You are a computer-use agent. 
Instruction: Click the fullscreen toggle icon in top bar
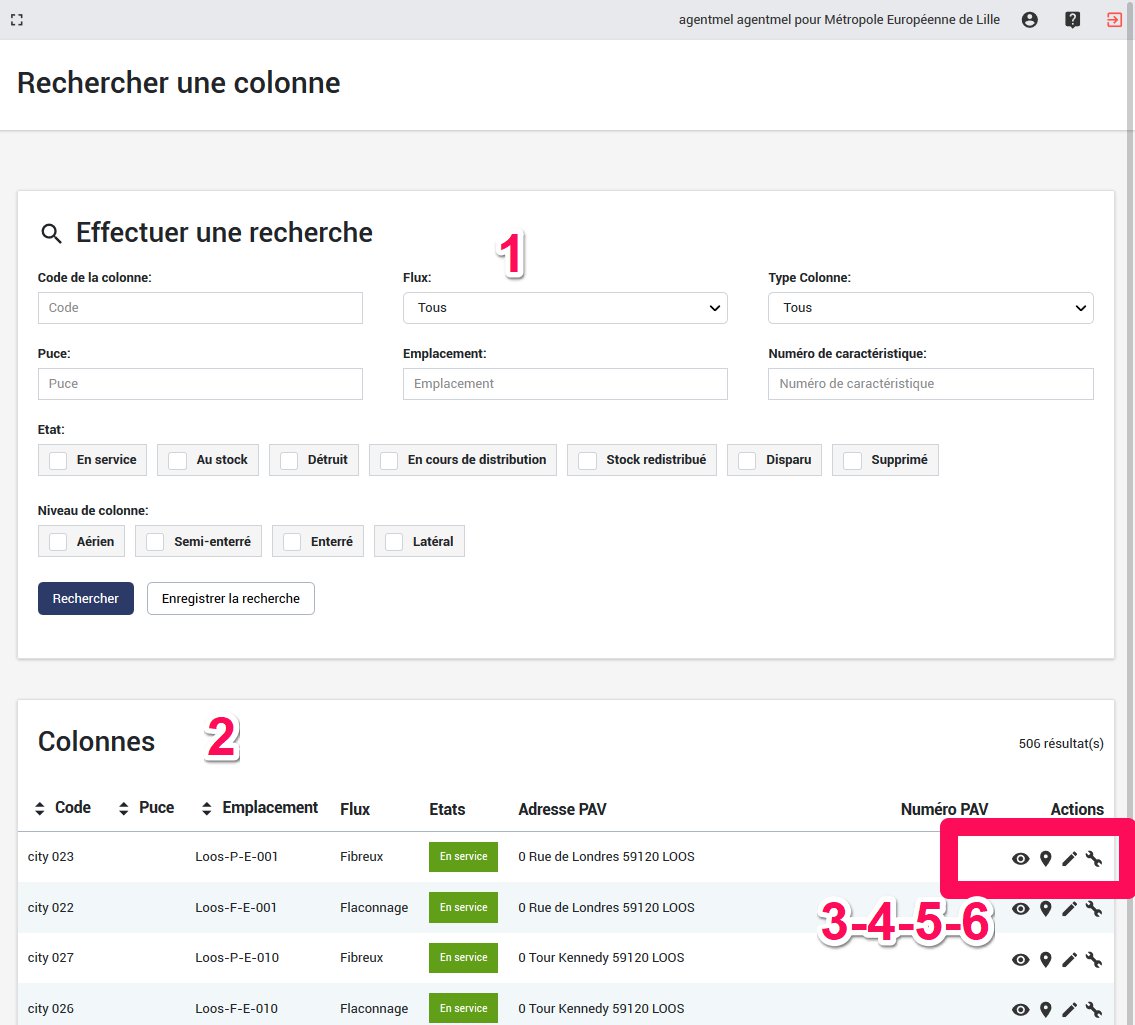click(x=17, y=20)
